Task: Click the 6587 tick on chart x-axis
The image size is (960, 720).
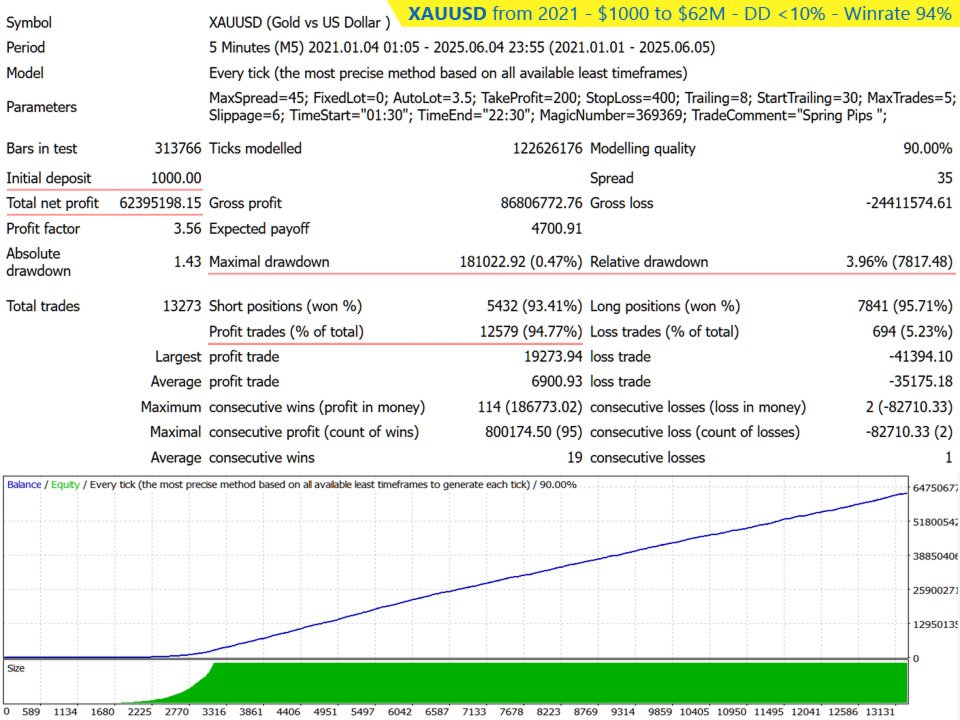Action: pos(437,712)
